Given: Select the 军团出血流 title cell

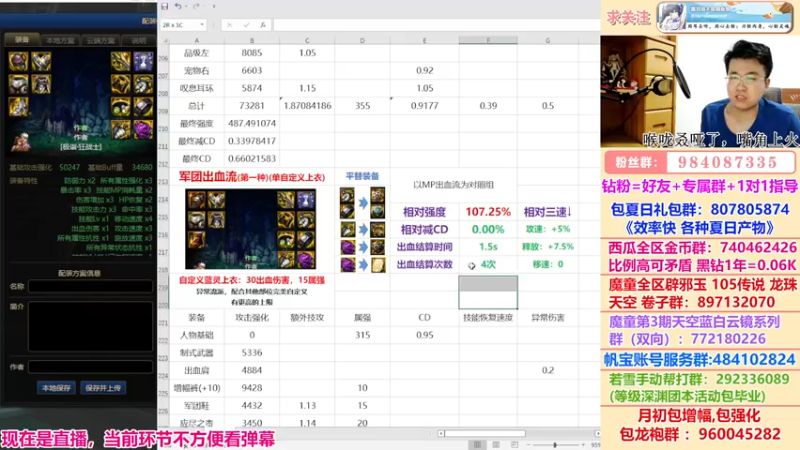Looking at the screenshot, I should 252,177.
